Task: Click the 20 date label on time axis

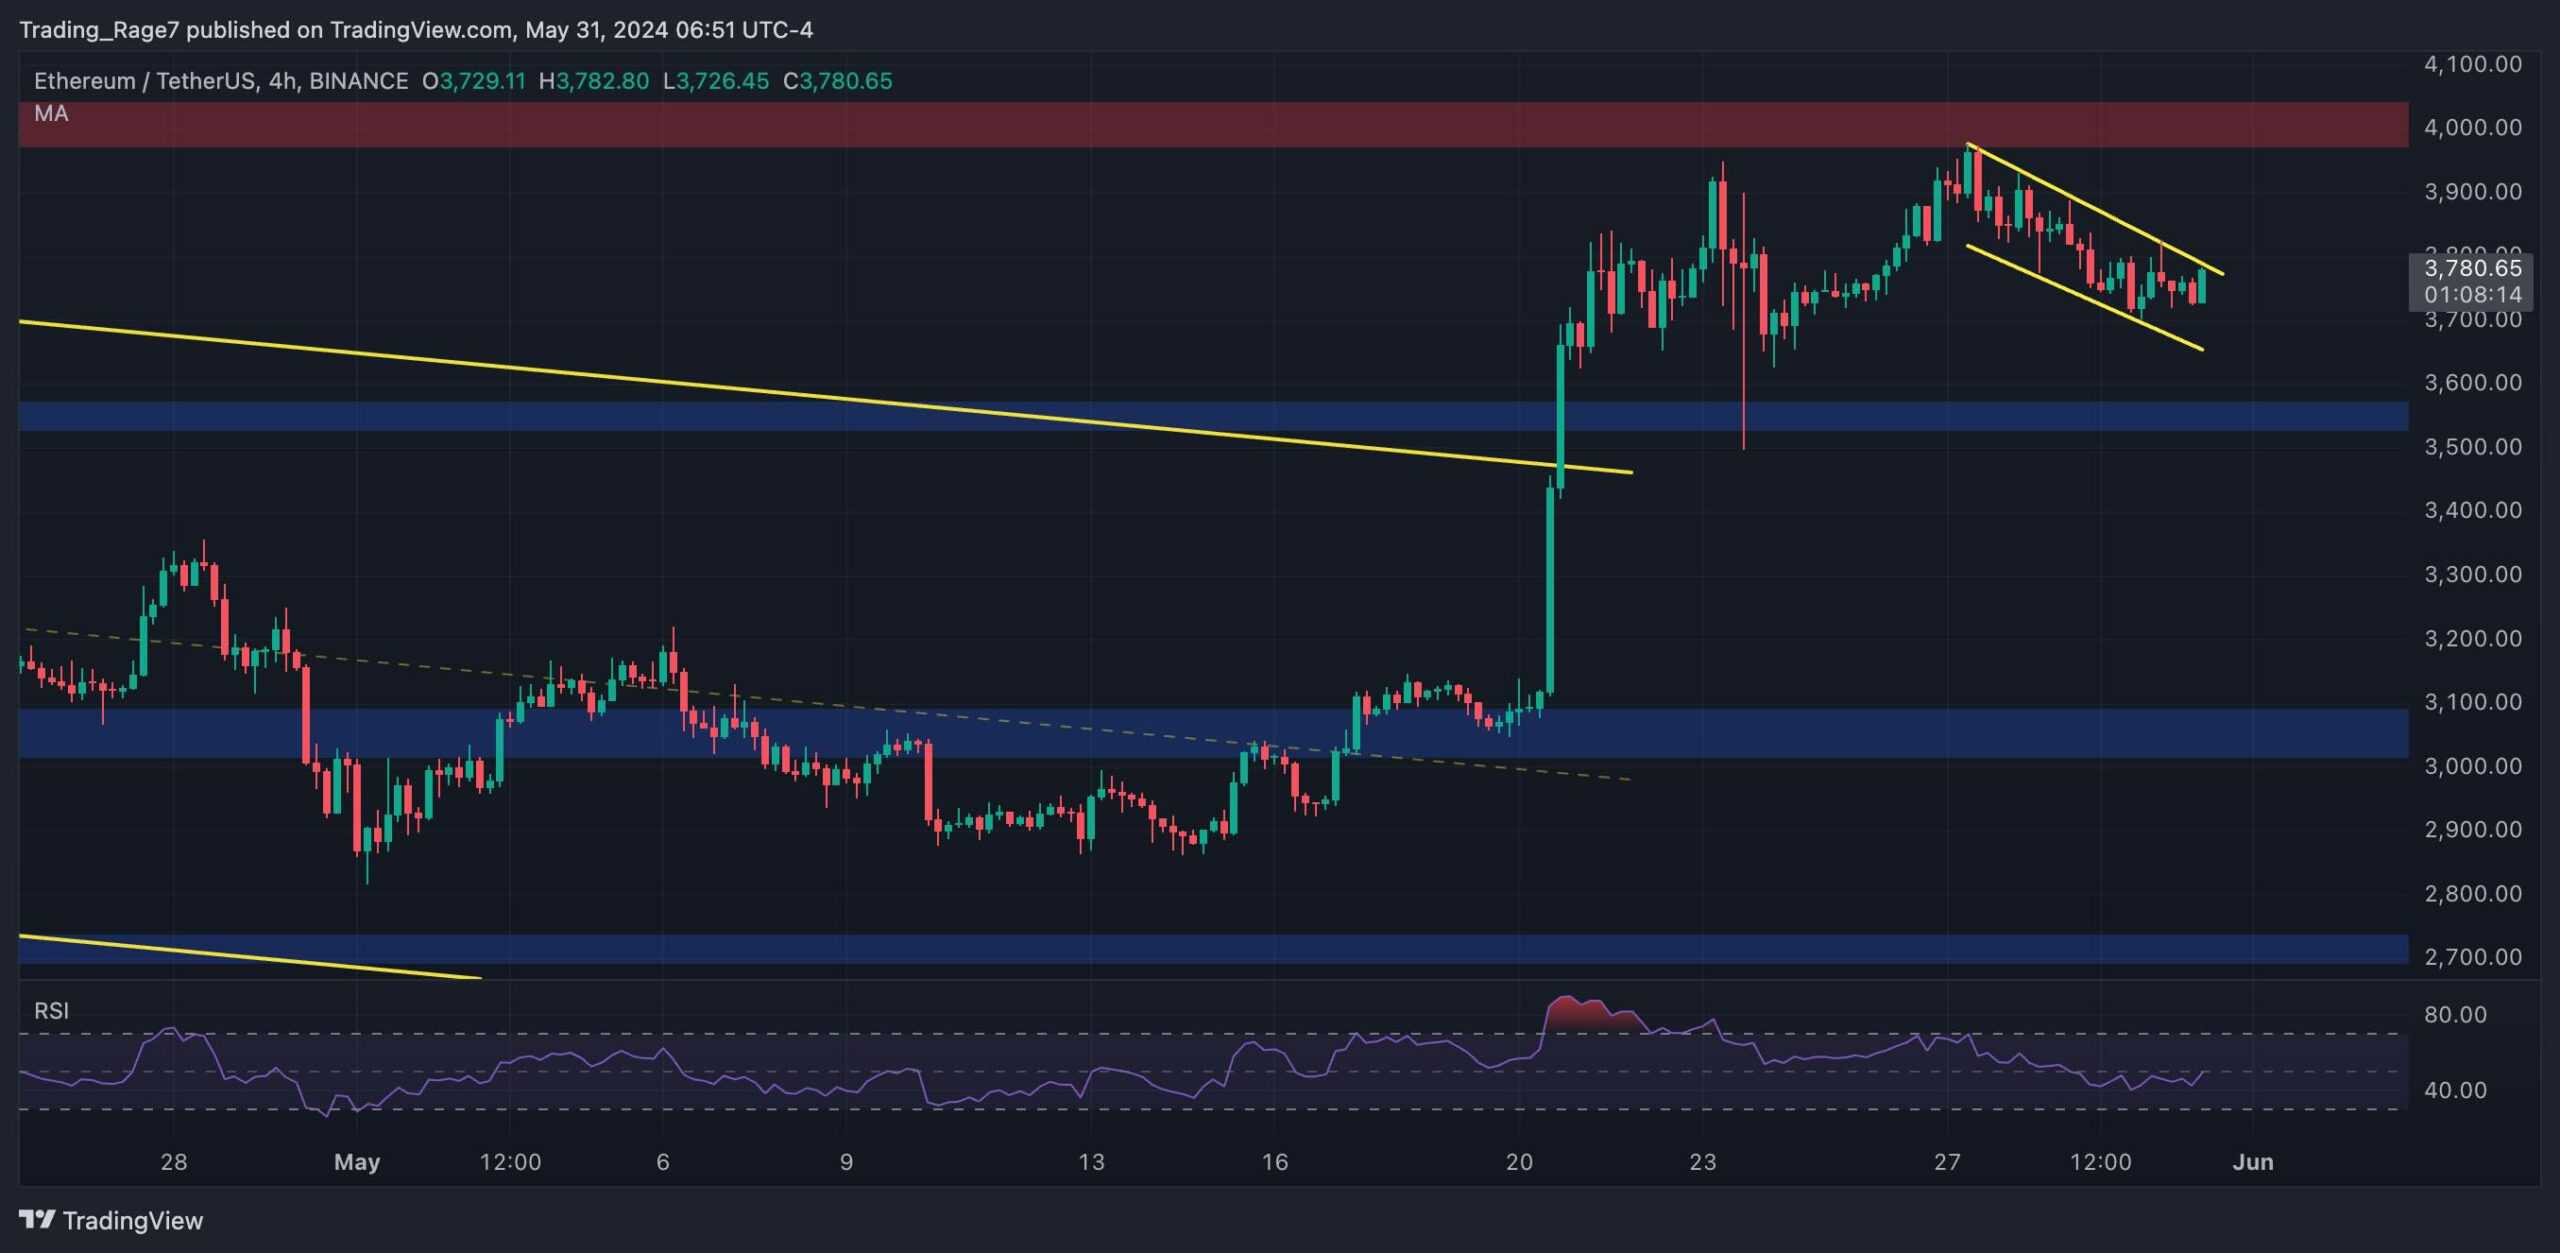Action: 1519,1162
